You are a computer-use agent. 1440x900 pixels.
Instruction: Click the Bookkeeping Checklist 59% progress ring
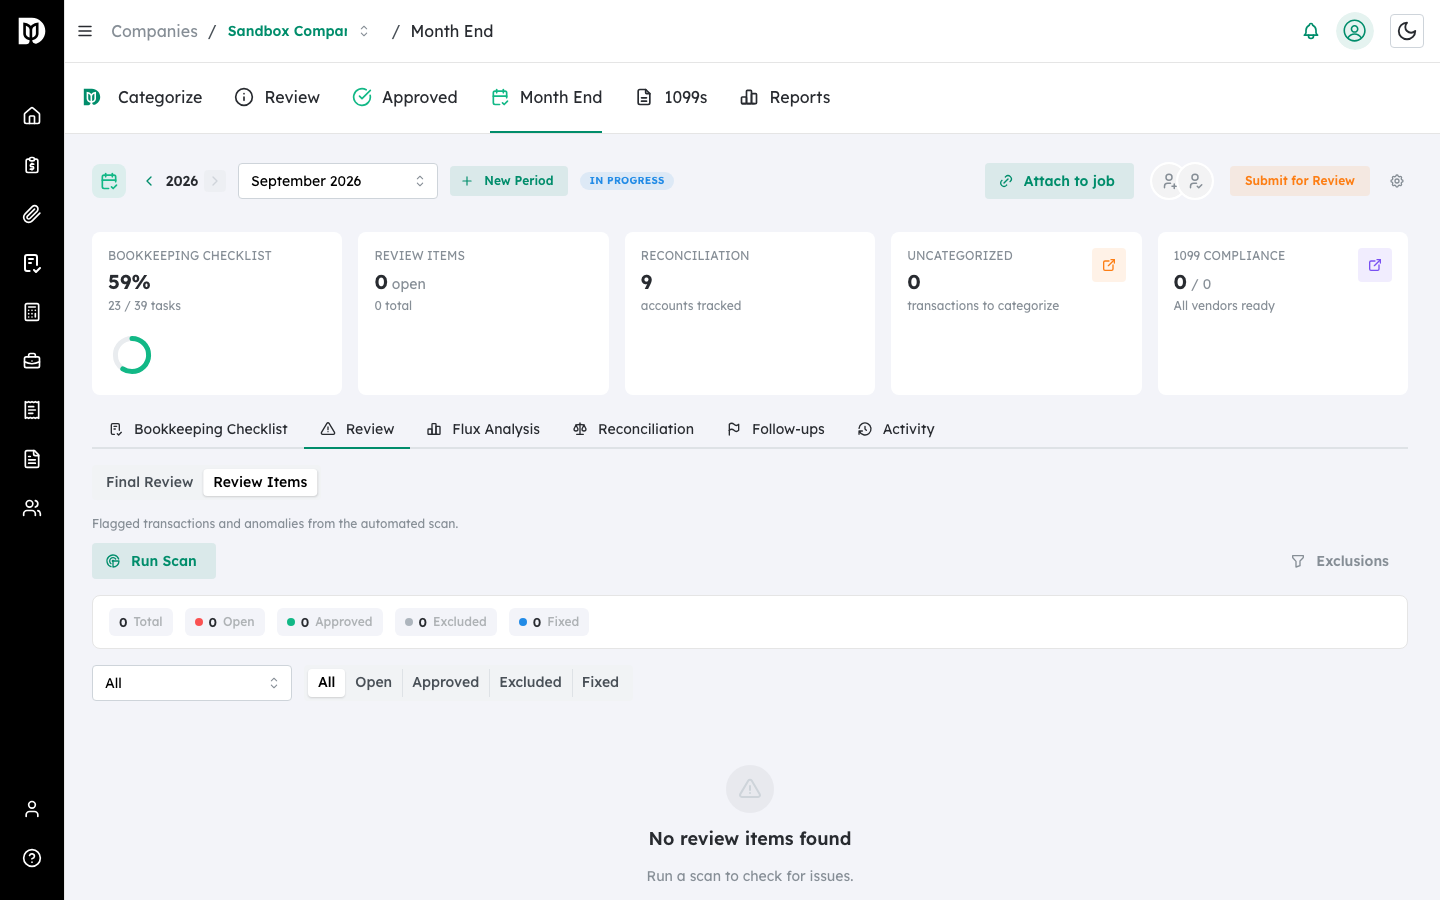[x=132, y=355]
